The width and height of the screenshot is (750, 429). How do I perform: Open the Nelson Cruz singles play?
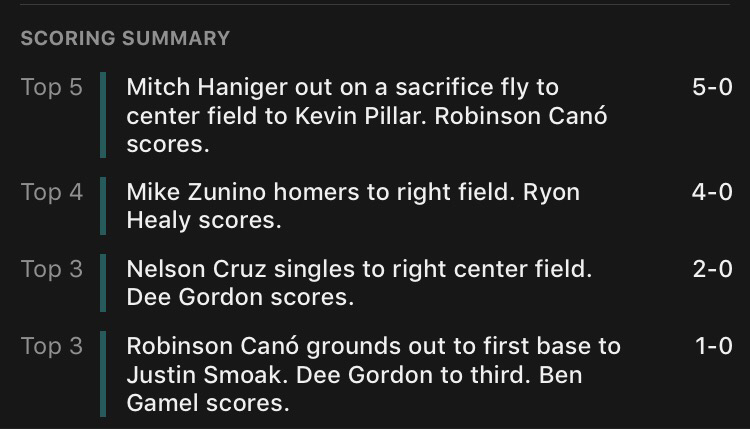point(359,283)
